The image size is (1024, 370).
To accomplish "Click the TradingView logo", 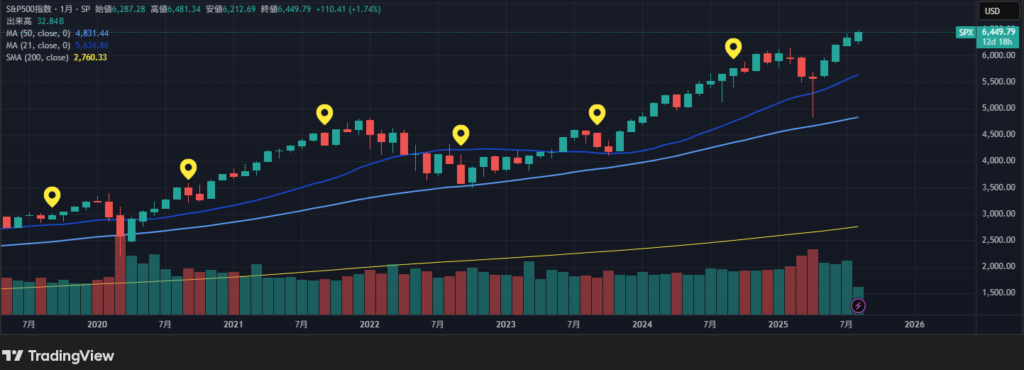I will click(x=58, y=356).
